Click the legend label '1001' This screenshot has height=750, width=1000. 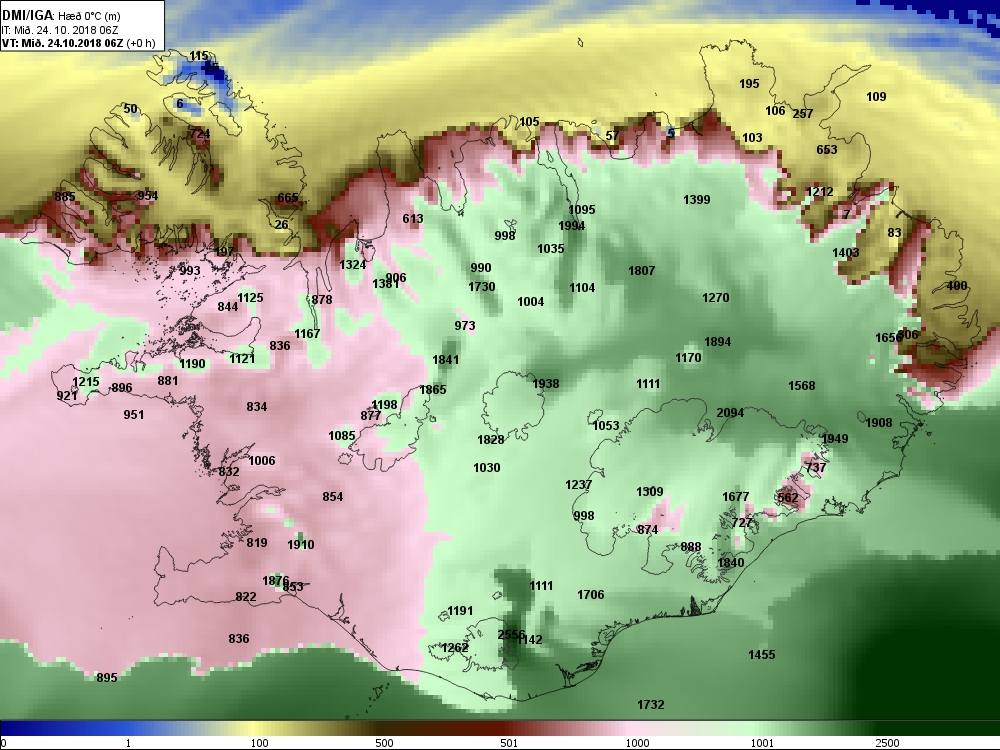point(762,743)
